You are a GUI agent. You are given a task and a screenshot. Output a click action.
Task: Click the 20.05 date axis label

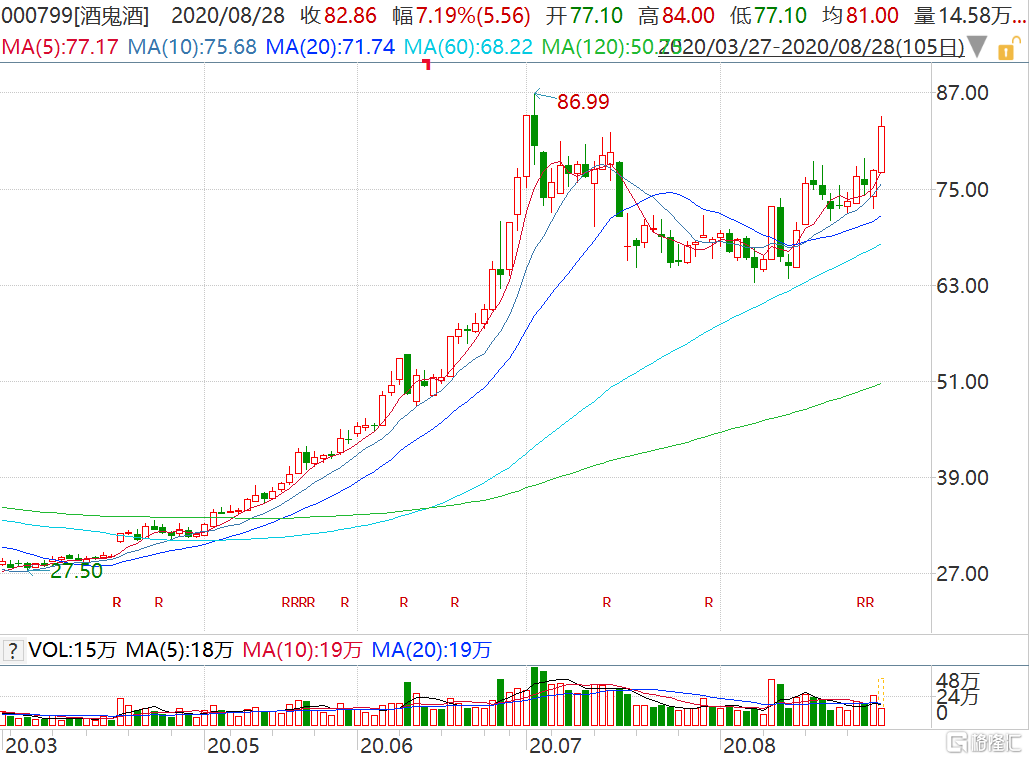pos(232,746)
